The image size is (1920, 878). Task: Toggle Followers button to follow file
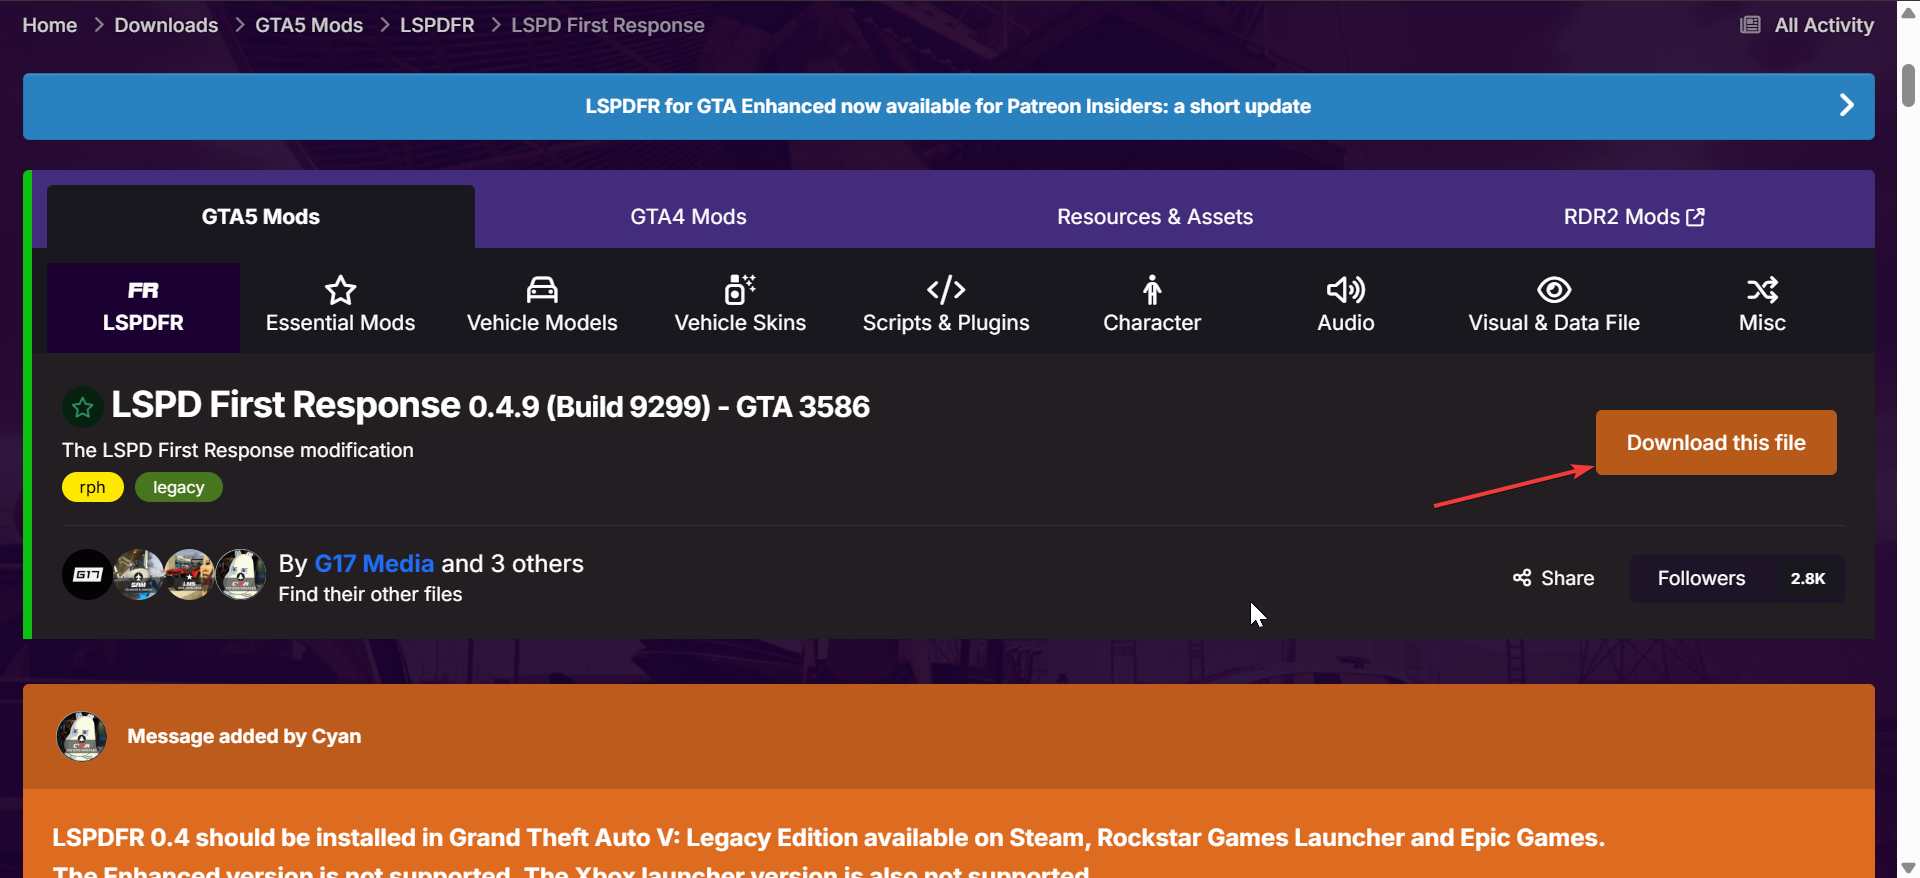tap(1701, 578)
